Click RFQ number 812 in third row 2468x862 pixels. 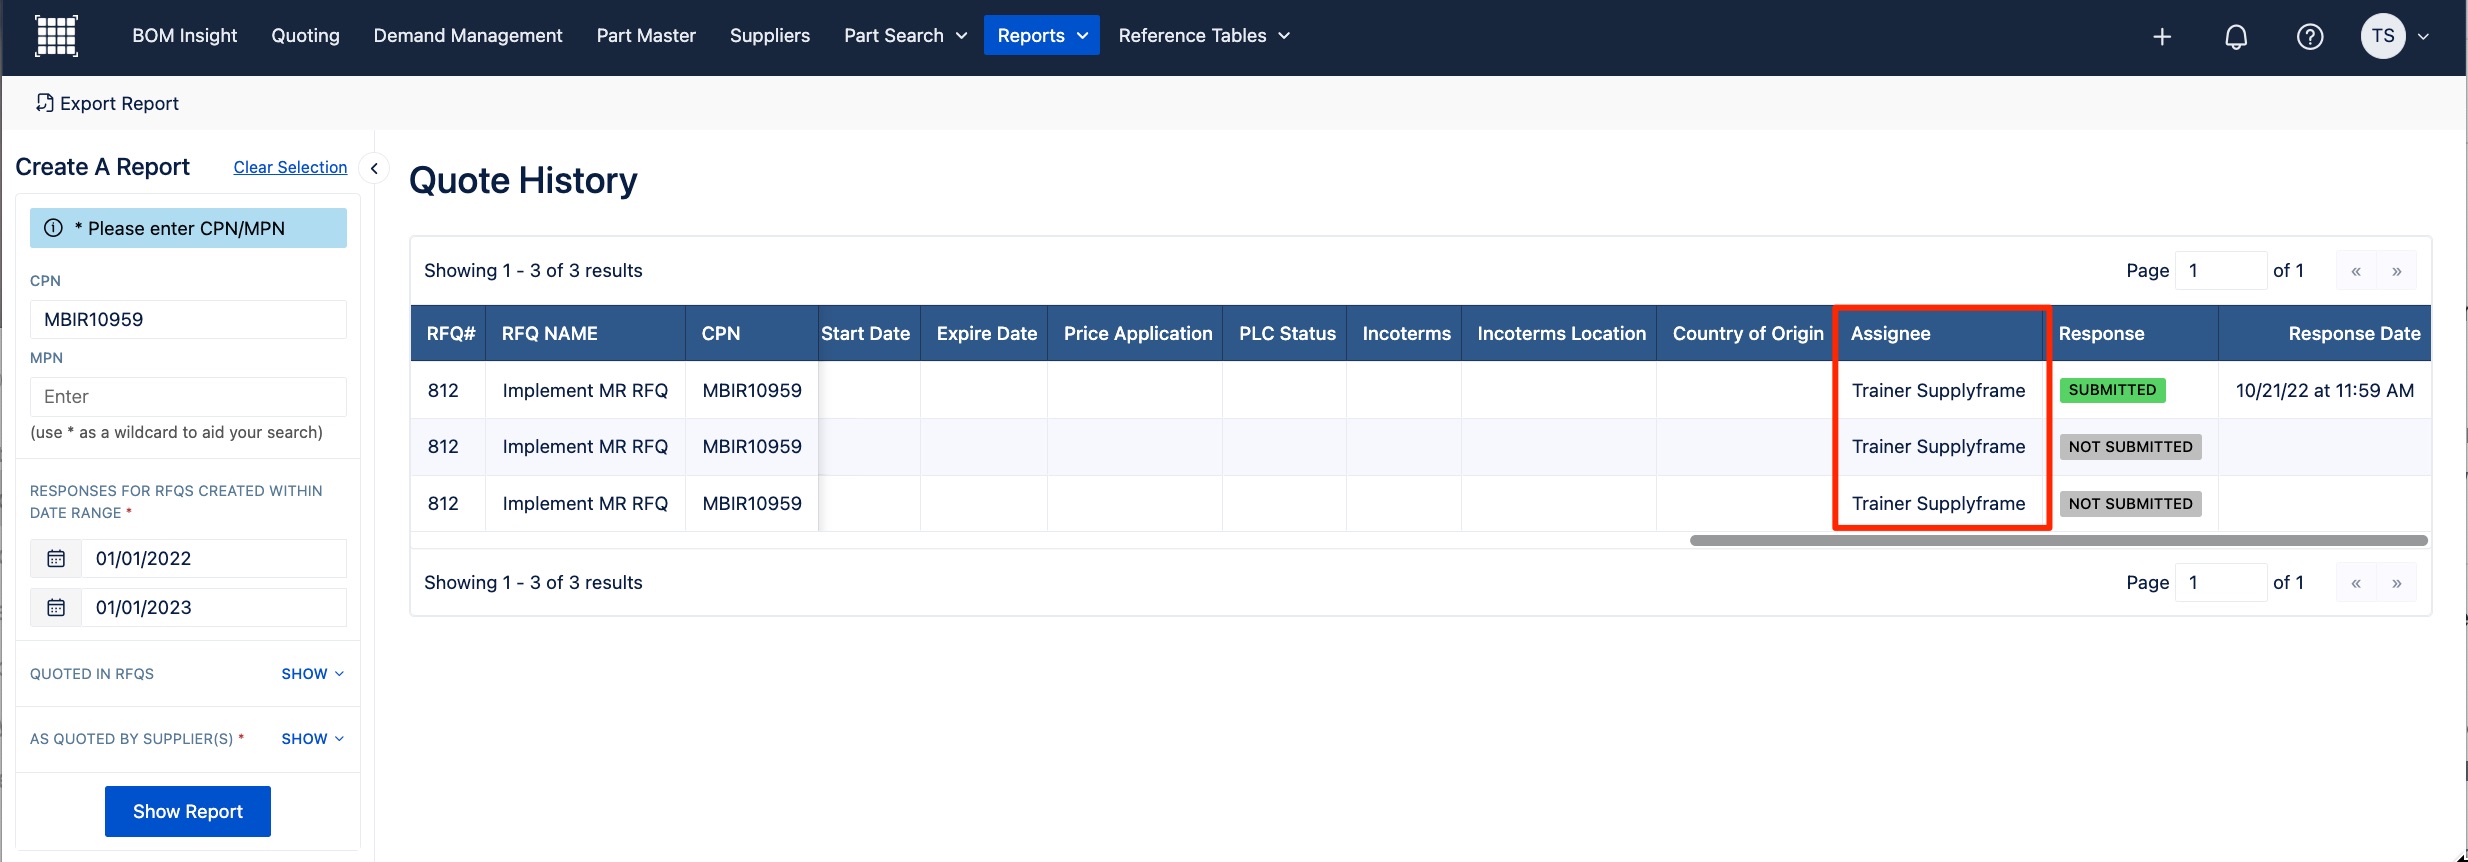[x=443, y=504]
